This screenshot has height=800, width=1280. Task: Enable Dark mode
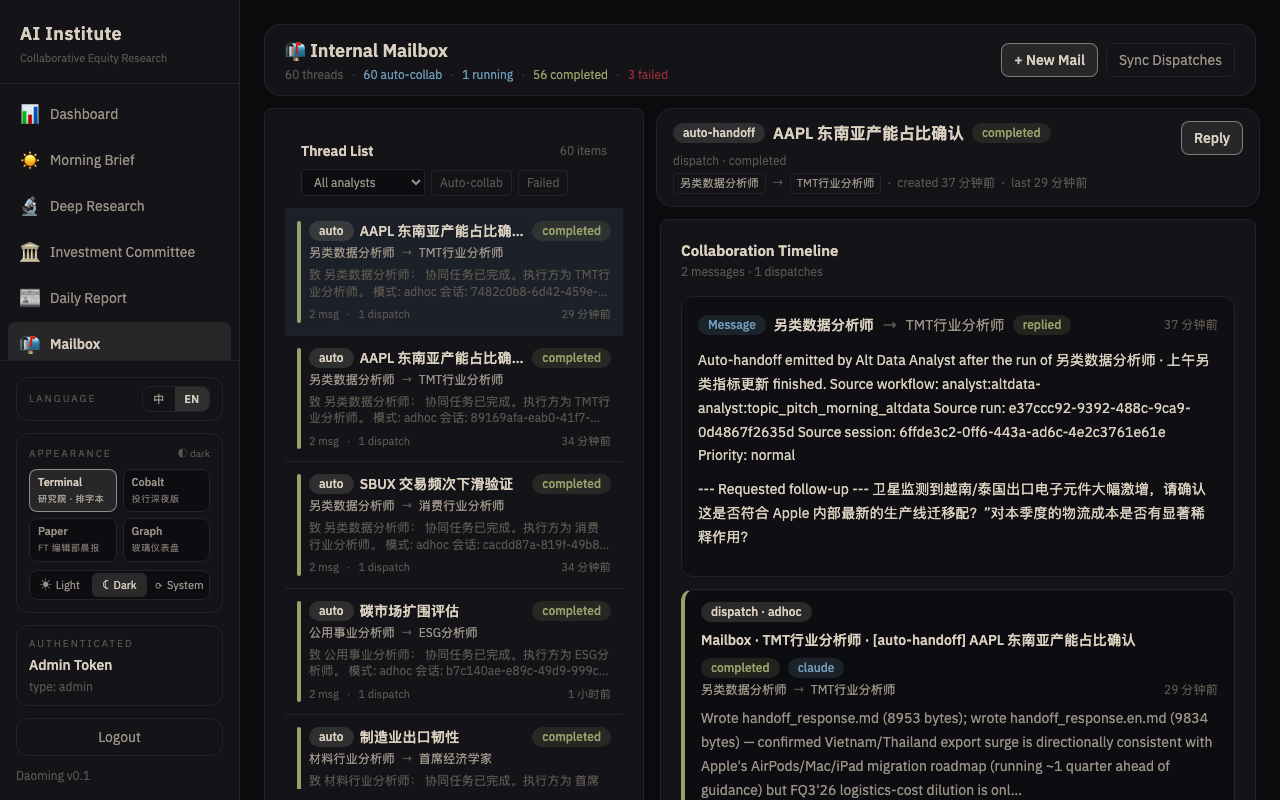click(x=119, y=585)
